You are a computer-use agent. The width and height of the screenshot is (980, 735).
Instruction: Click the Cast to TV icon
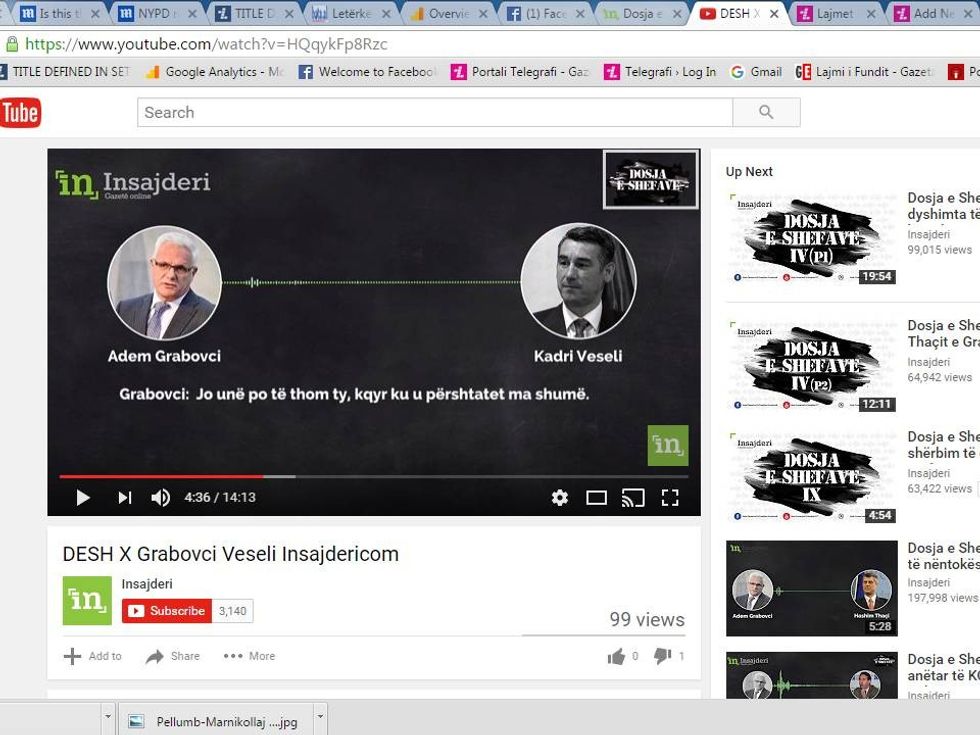coord(633,497)
